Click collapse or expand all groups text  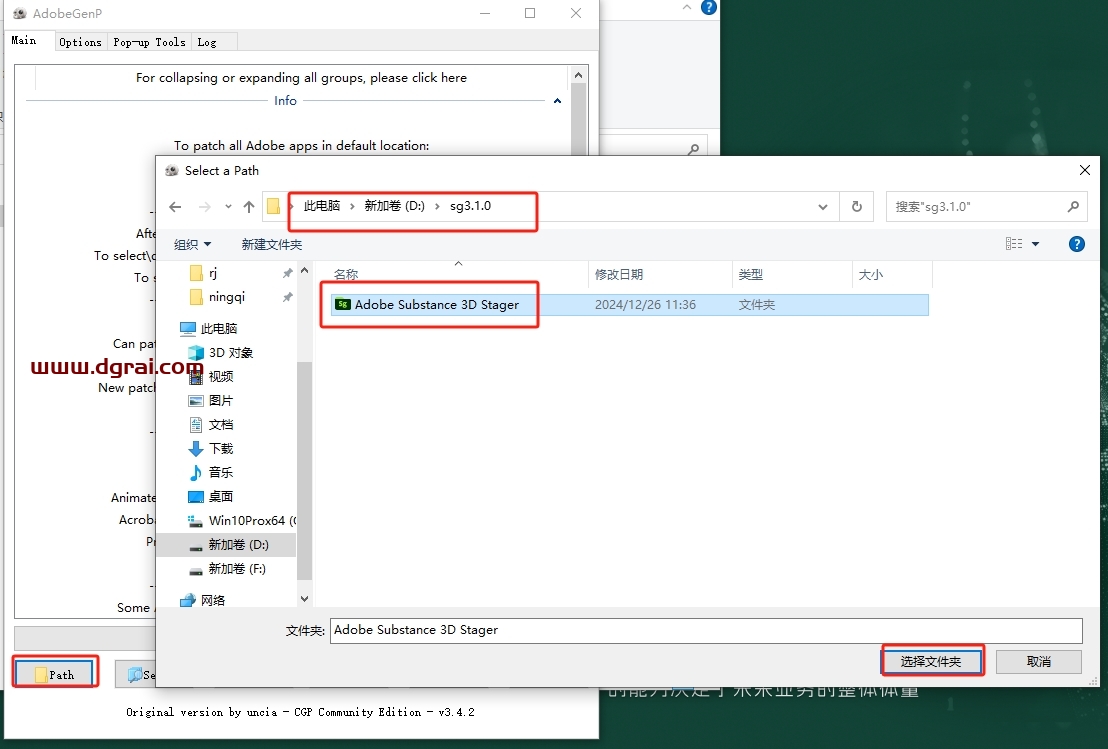click(x=301, y=78)
